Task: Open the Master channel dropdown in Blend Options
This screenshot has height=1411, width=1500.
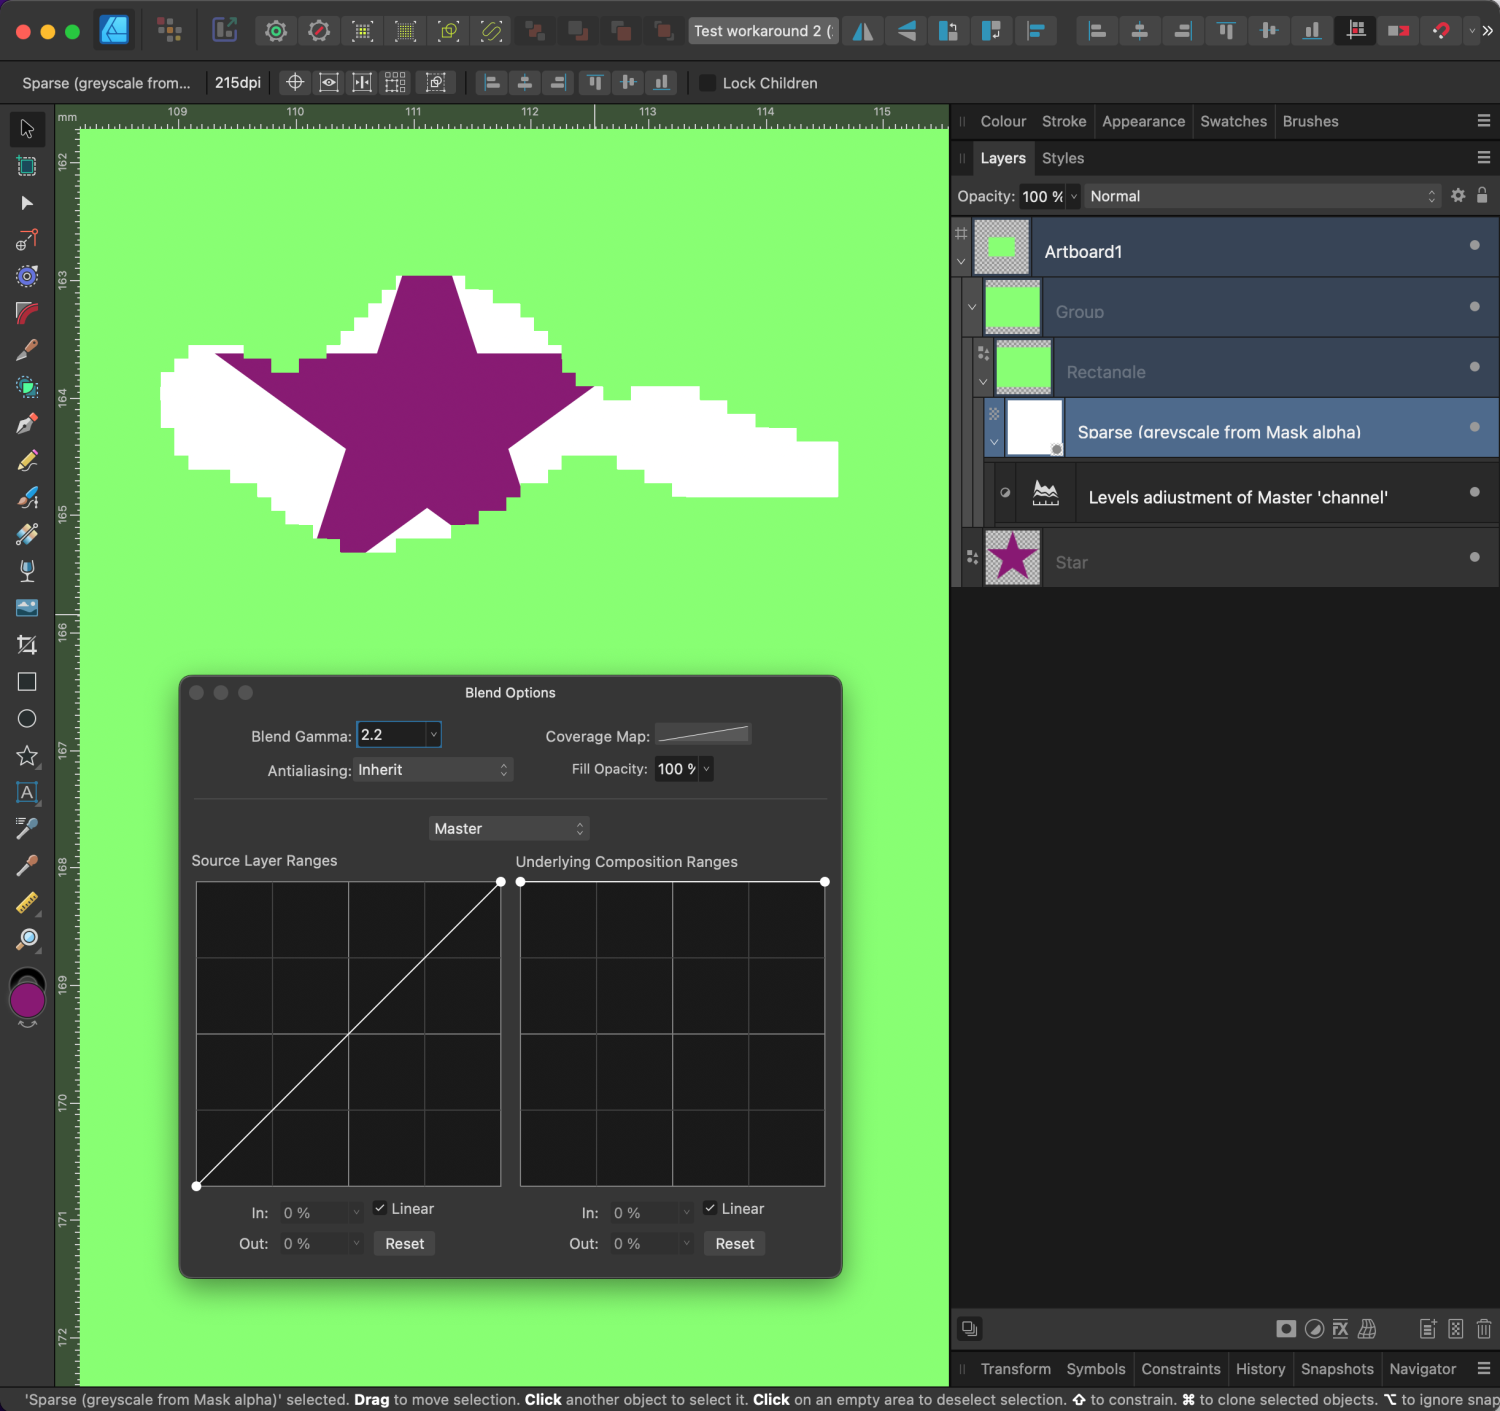Action: 509,828
